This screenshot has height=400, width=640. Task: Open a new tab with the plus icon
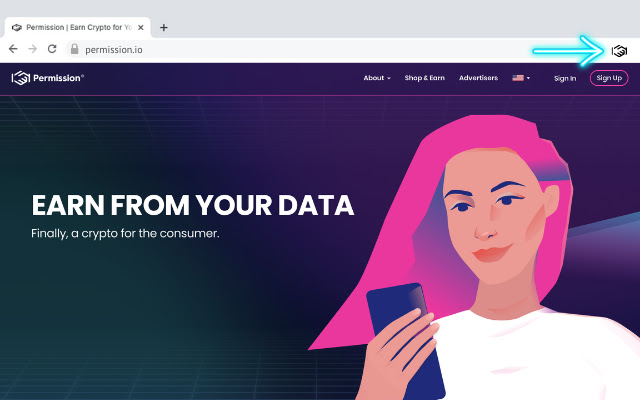point(164,27)
